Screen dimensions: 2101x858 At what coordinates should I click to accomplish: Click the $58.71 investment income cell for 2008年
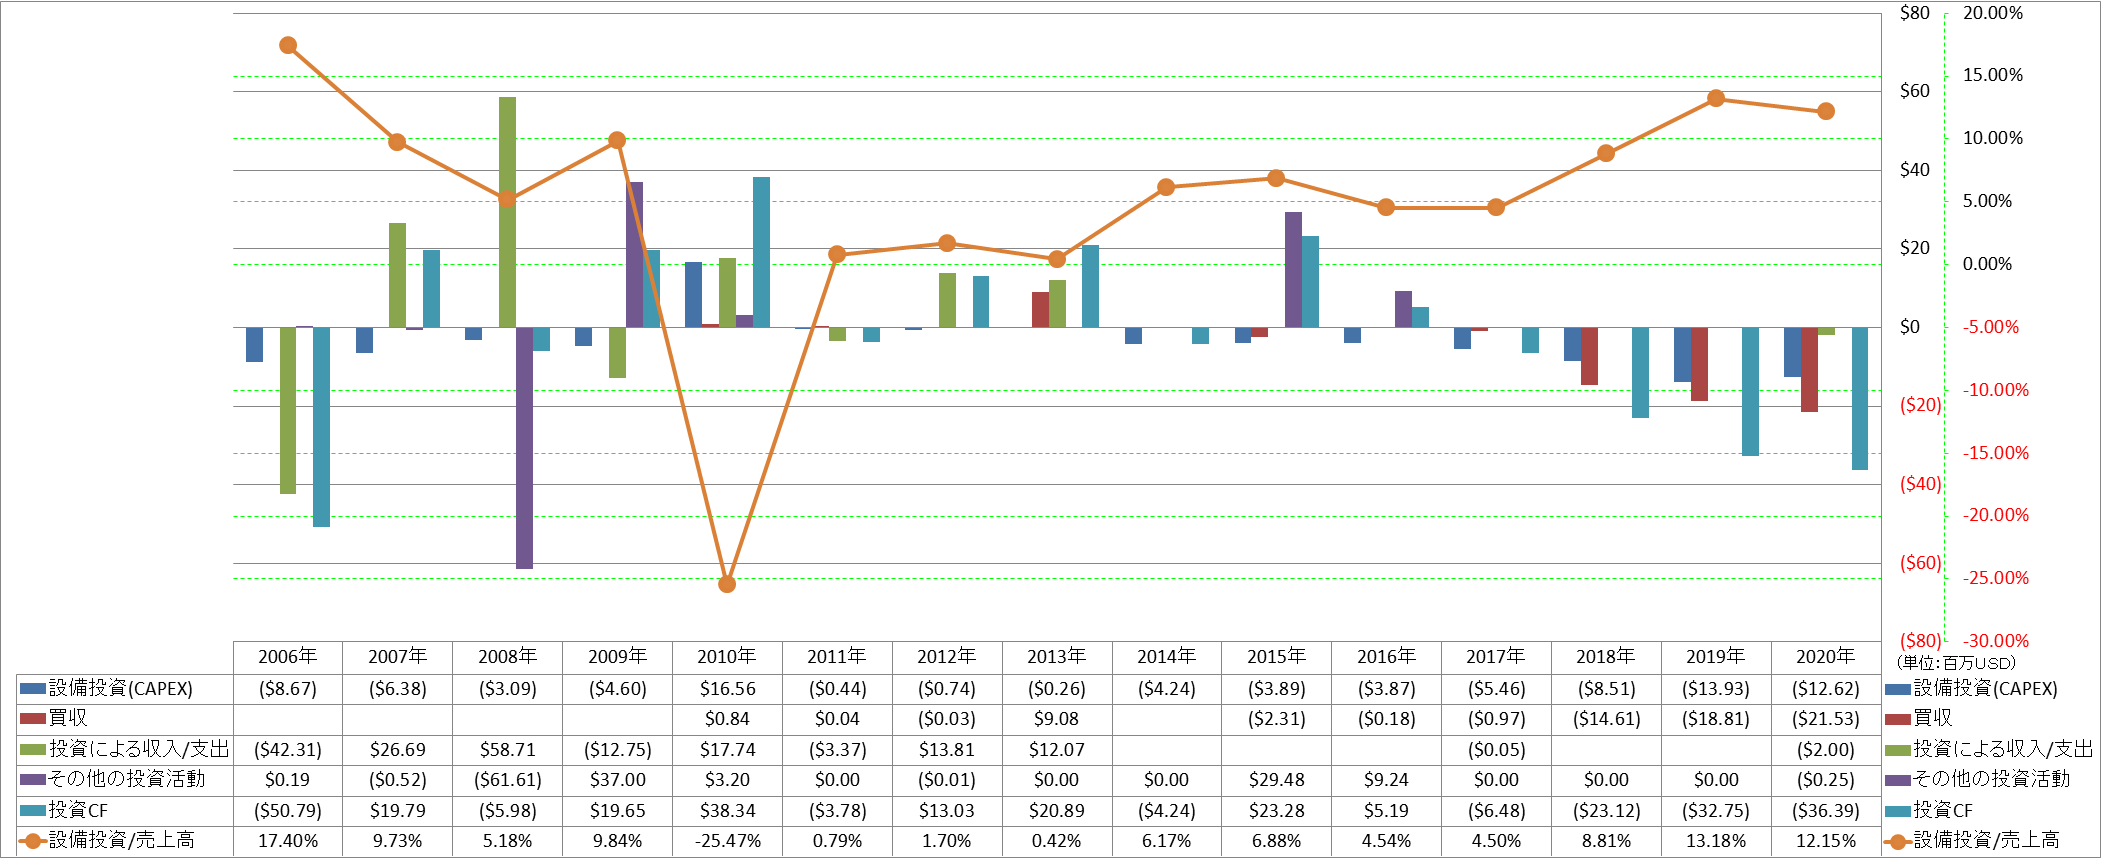[508, 750]
